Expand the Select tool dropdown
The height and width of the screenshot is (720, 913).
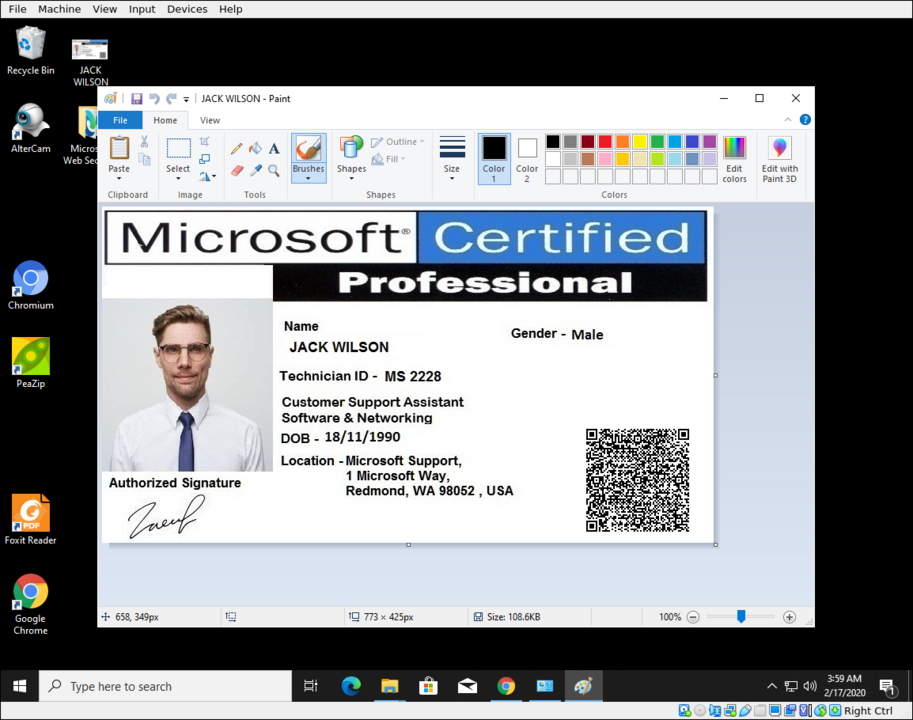click(178, 177)
